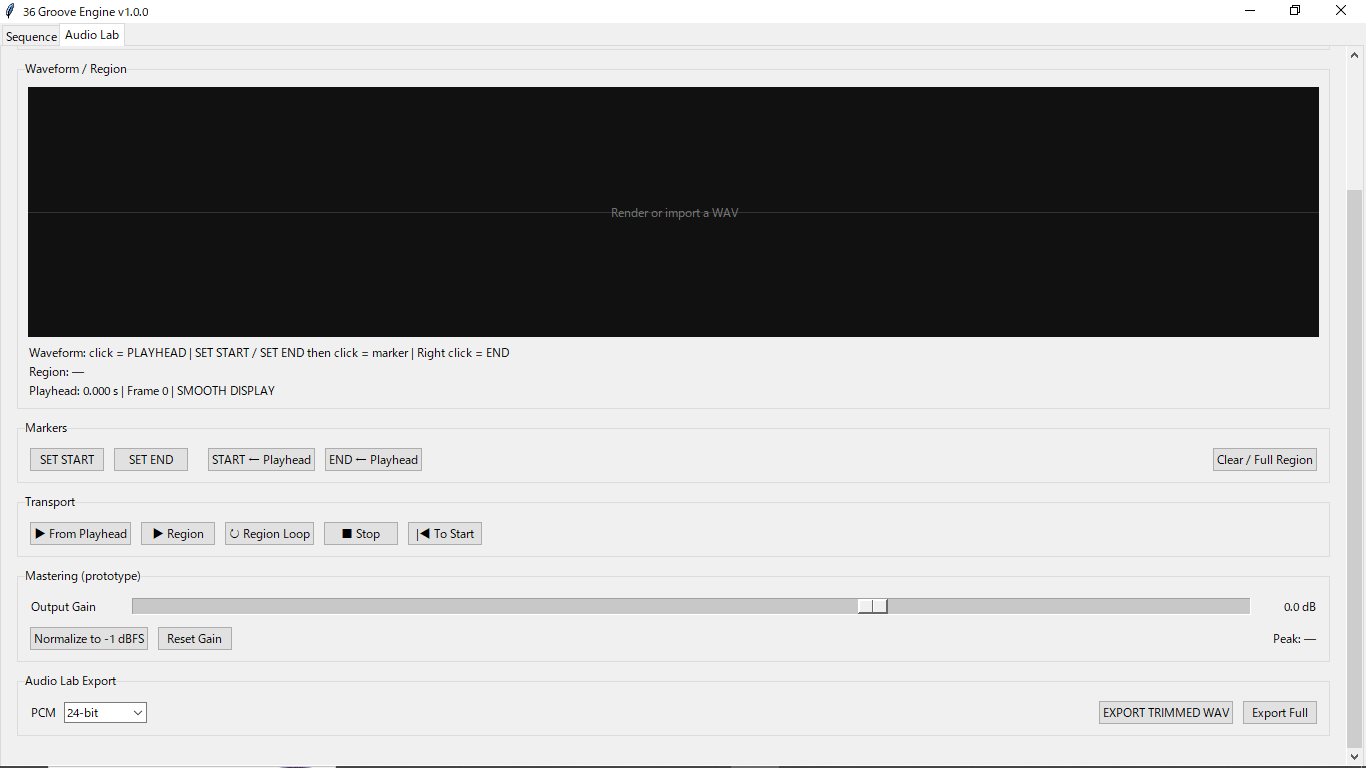Jump playhead To Start

(x=445, y=534)
